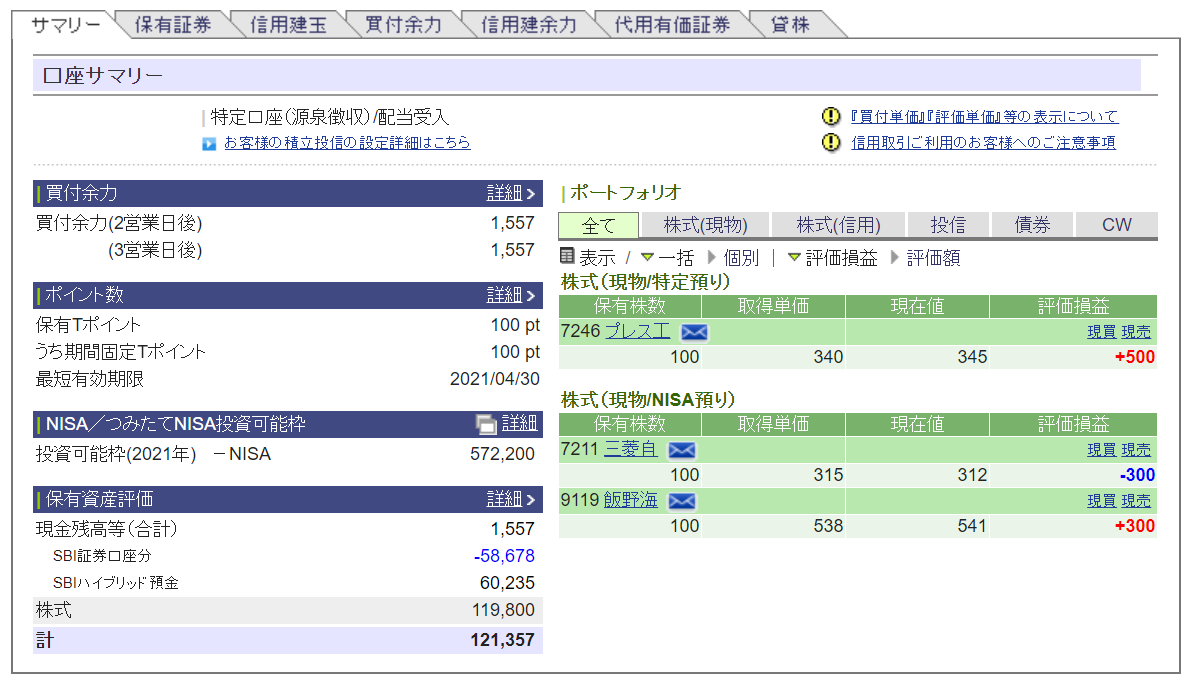Image resolution: width=1190 pixels, height=683 pixels.
Task: Click the warning icon beside 買付単価 notice
Action: [x=831, y=116]
